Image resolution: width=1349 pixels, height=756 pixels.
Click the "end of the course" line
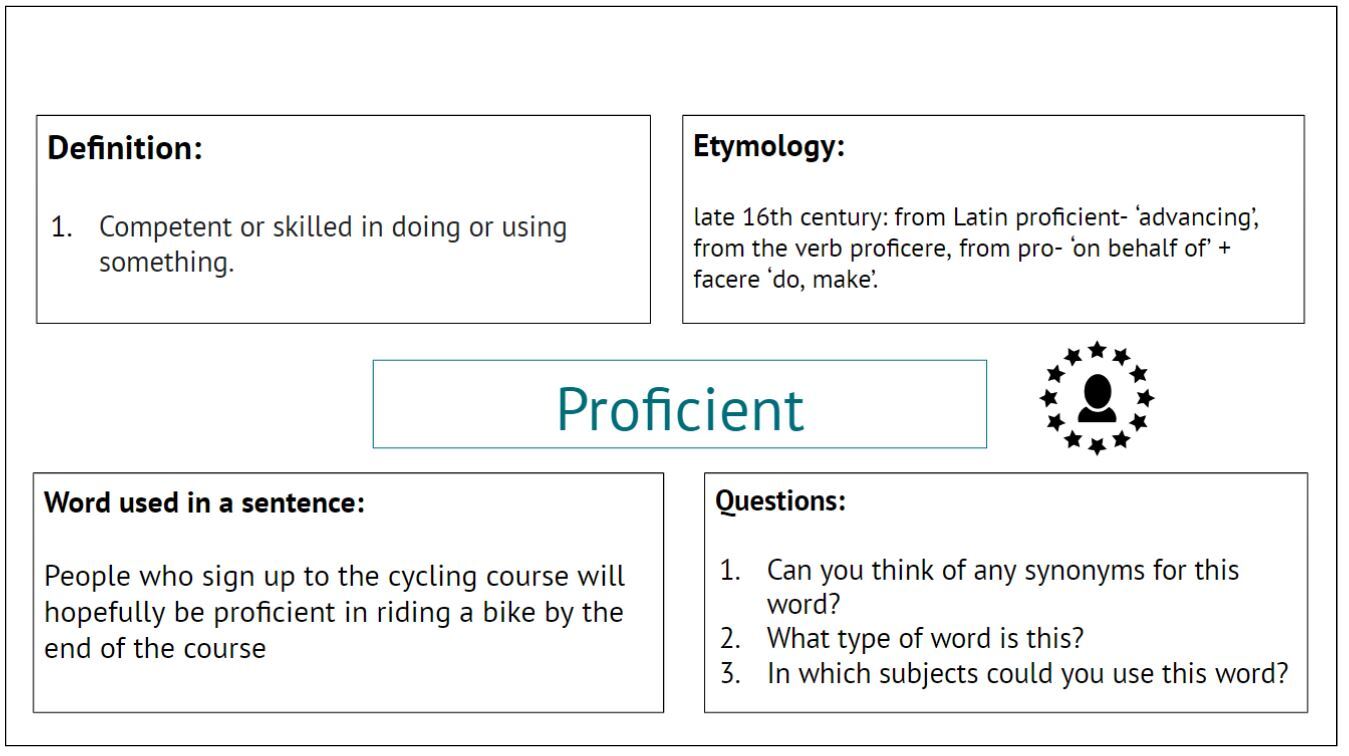coord(155,648)
